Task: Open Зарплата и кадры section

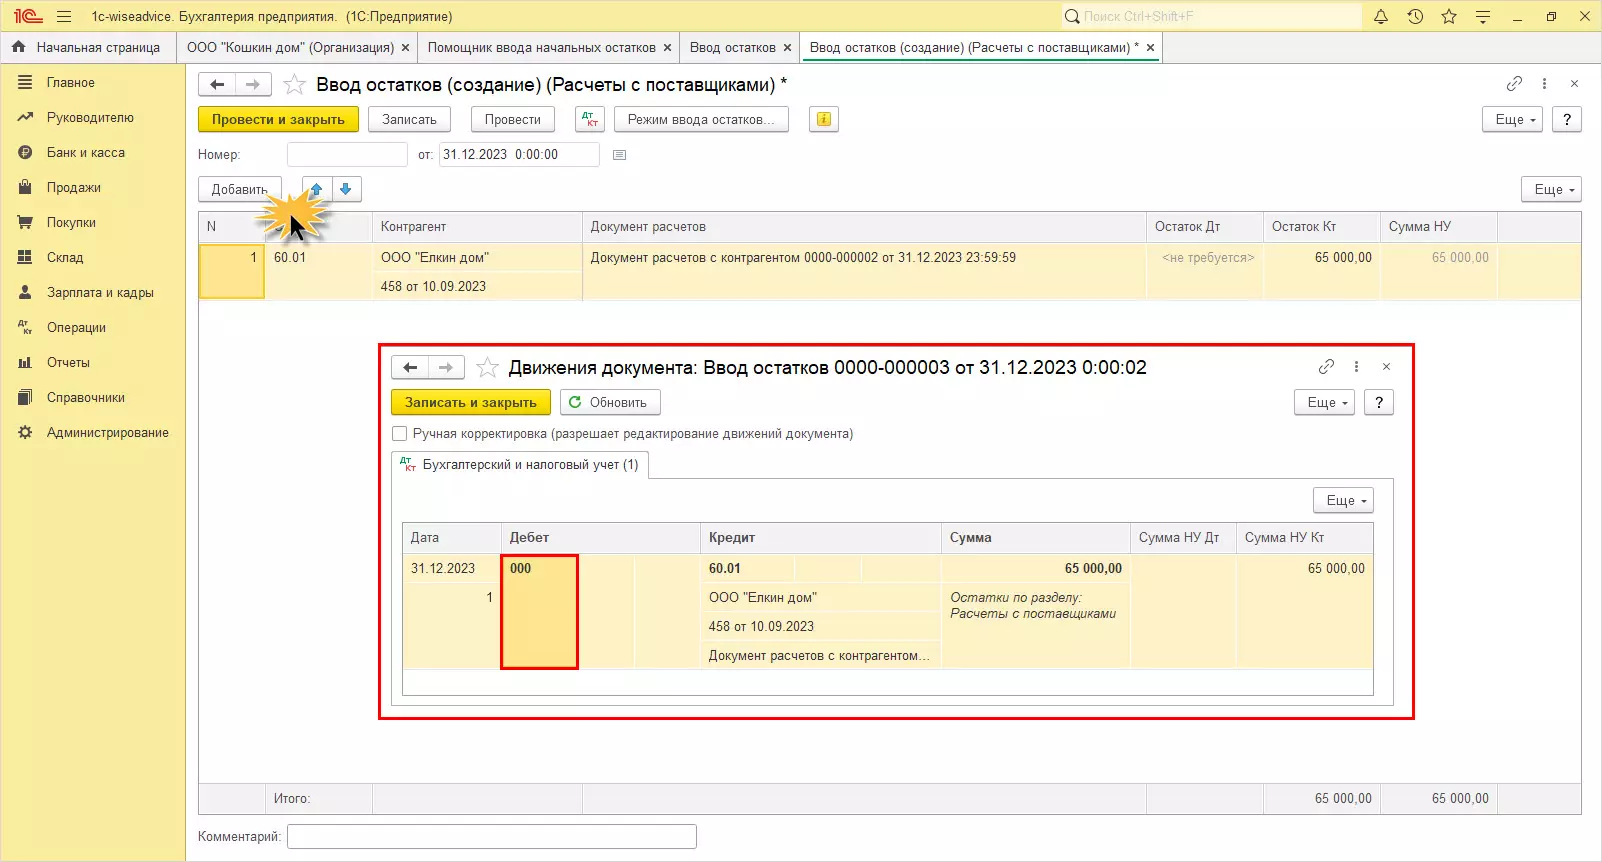Action: point(100,293)
